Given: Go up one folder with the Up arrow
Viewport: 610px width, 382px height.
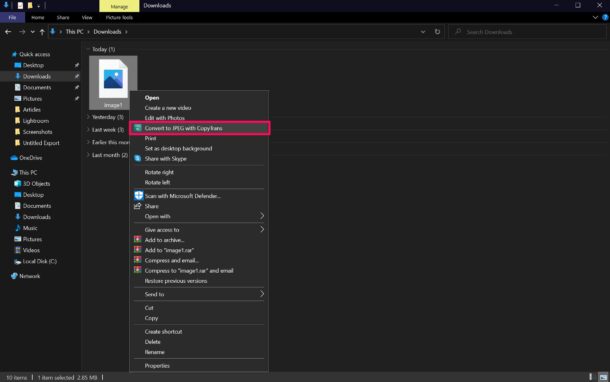Looking at the screenshot, I should [42, 32].
